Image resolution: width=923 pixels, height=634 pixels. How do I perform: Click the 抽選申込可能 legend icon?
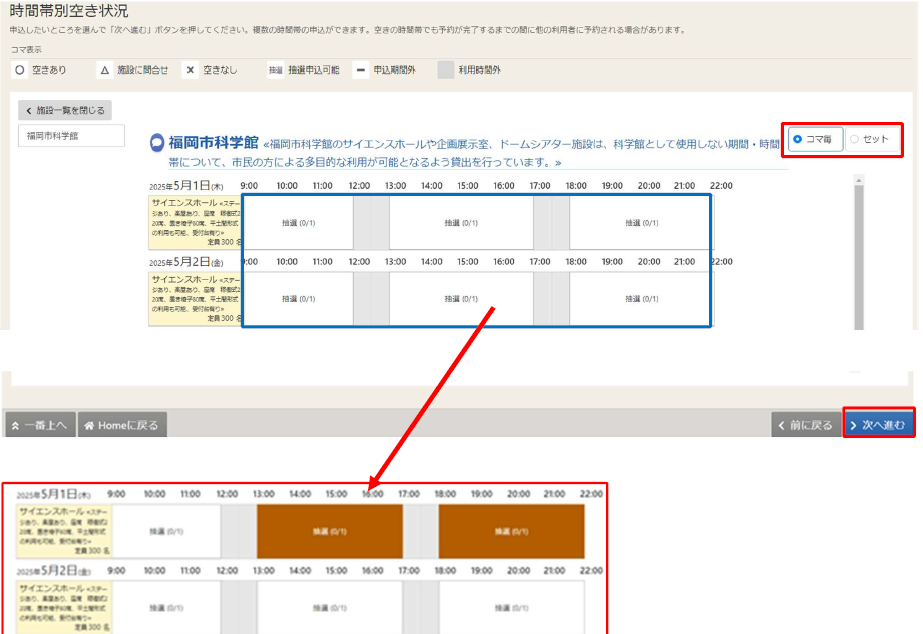pyautogui.click(x=275, y=70)
